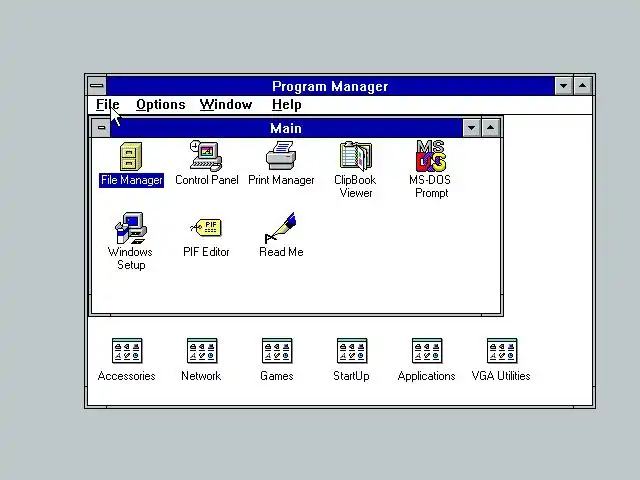640x480 pixels.
Task: Select the Windows Setup icon
Action: tap(131, 228)
